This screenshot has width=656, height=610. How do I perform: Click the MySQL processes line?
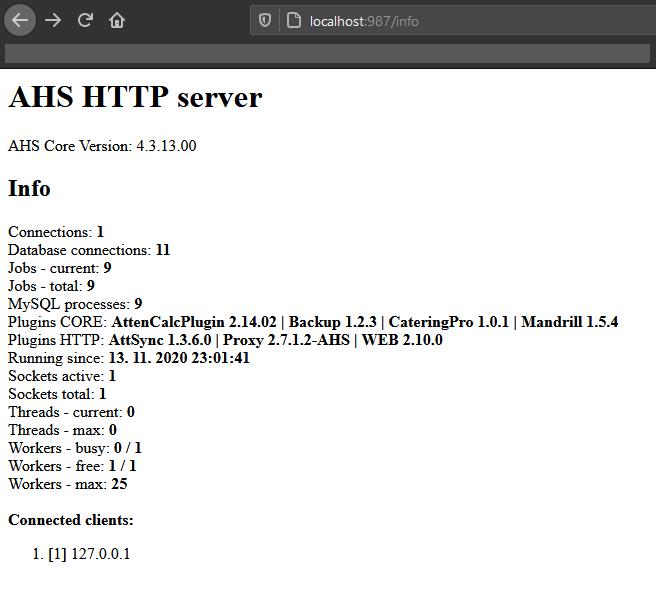pos(75,304)
